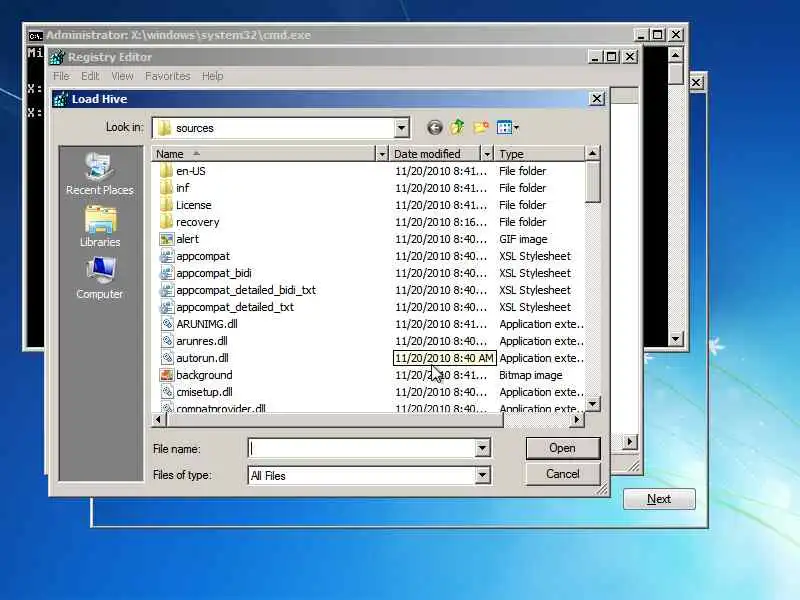Screen dimensions: 800x600
Task: Select the ARUNIMG.dll file icon
Action: [x=167, y=324]
